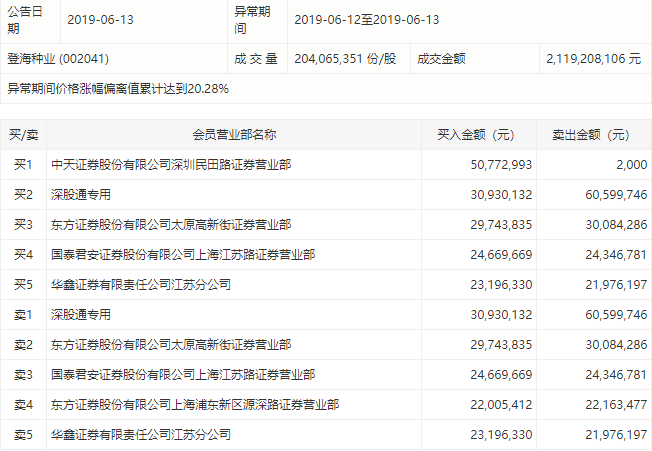
Task: Click the 异常期间 label
Action: pos(252,20)
